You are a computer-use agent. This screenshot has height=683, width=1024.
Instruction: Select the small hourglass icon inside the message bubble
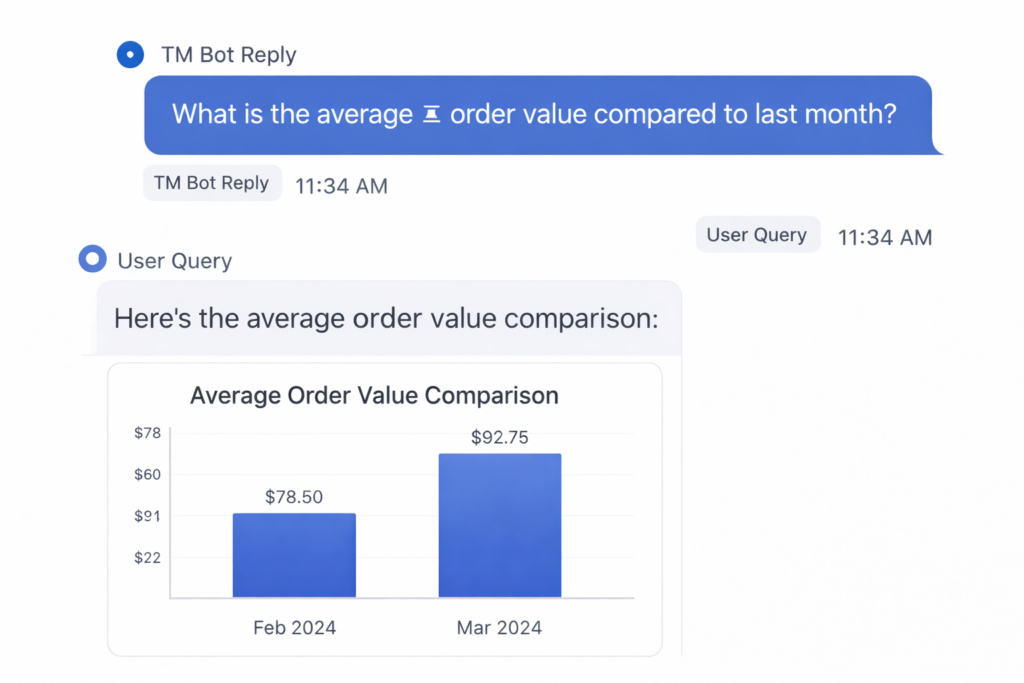(x=430, y=113)
